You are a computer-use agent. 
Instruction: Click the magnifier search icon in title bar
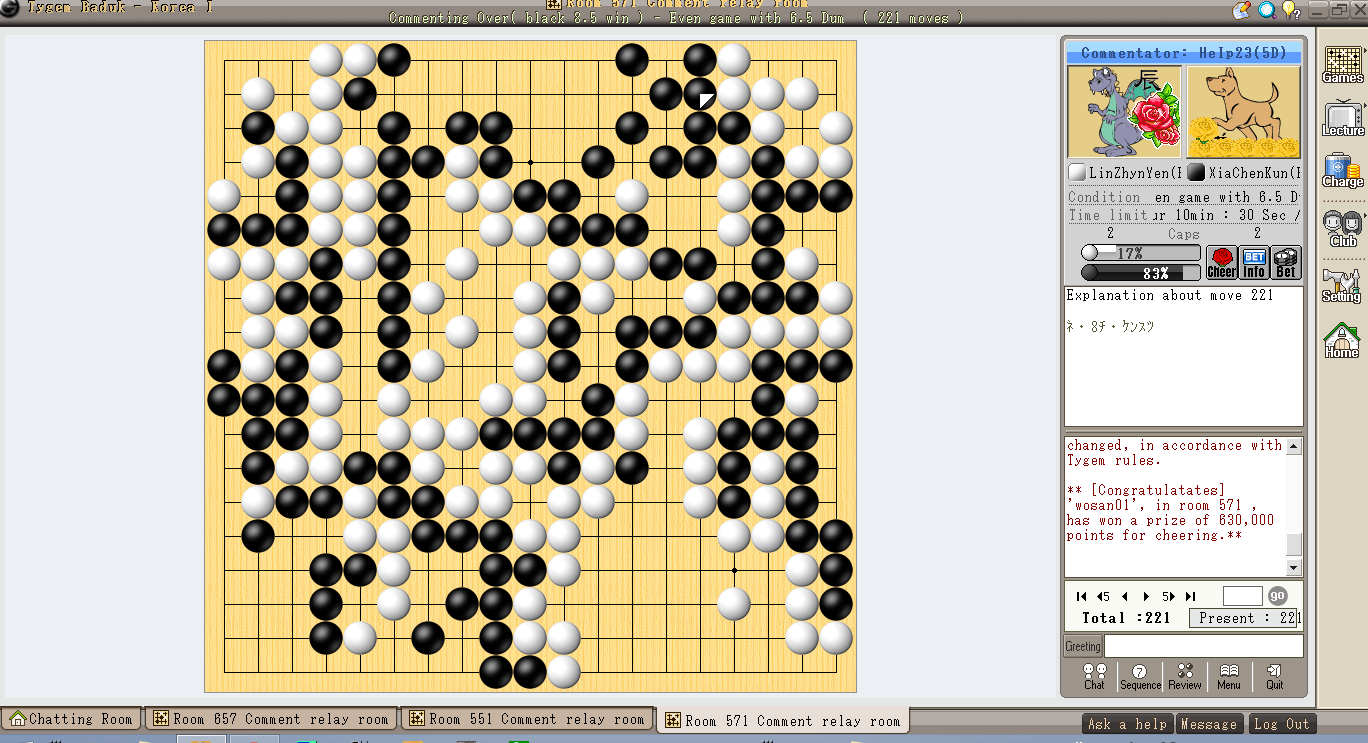[x=1267, y=10]
